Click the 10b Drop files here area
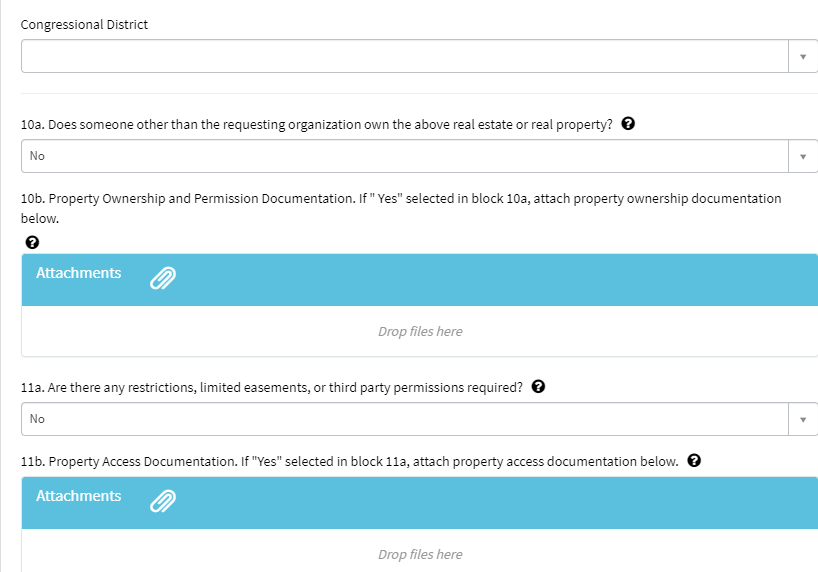818x572 pixels. click(x=420, y=331)
